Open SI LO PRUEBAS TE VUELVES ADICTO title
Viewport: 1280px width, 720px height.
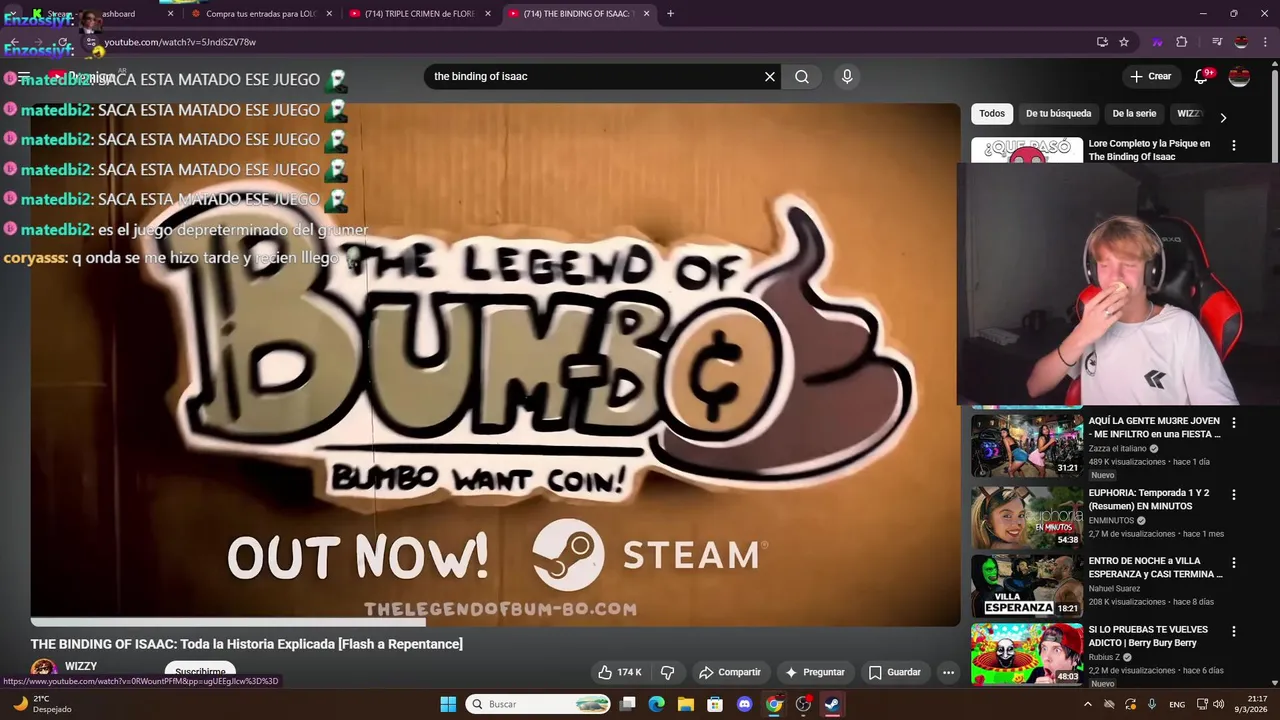click(1148, 636)
